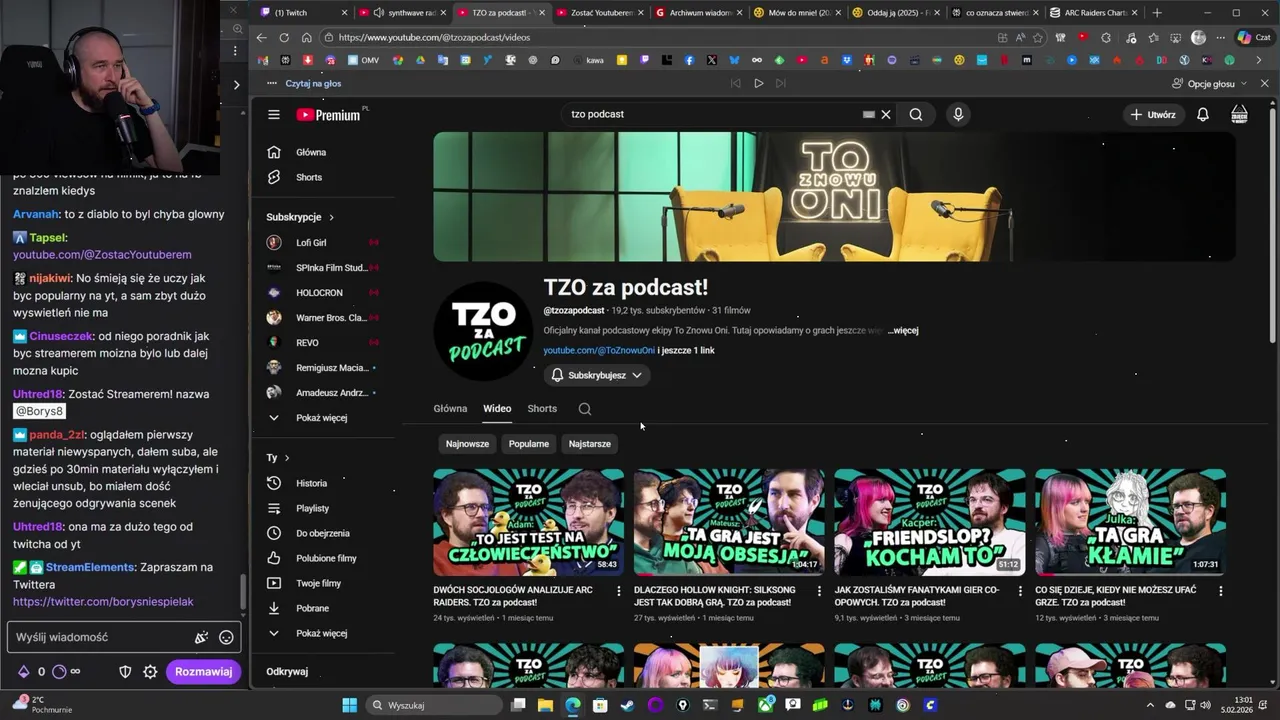Start voice search with the microphone
The width and height of the screenshot is (1280, 720).
(x=958, y=114)
